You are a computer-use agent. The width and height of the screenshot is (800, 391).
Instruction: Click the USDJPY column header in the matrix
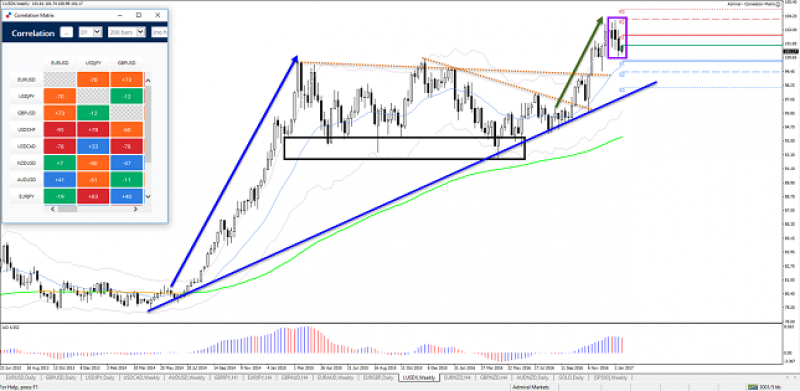(x=93, y=63)
